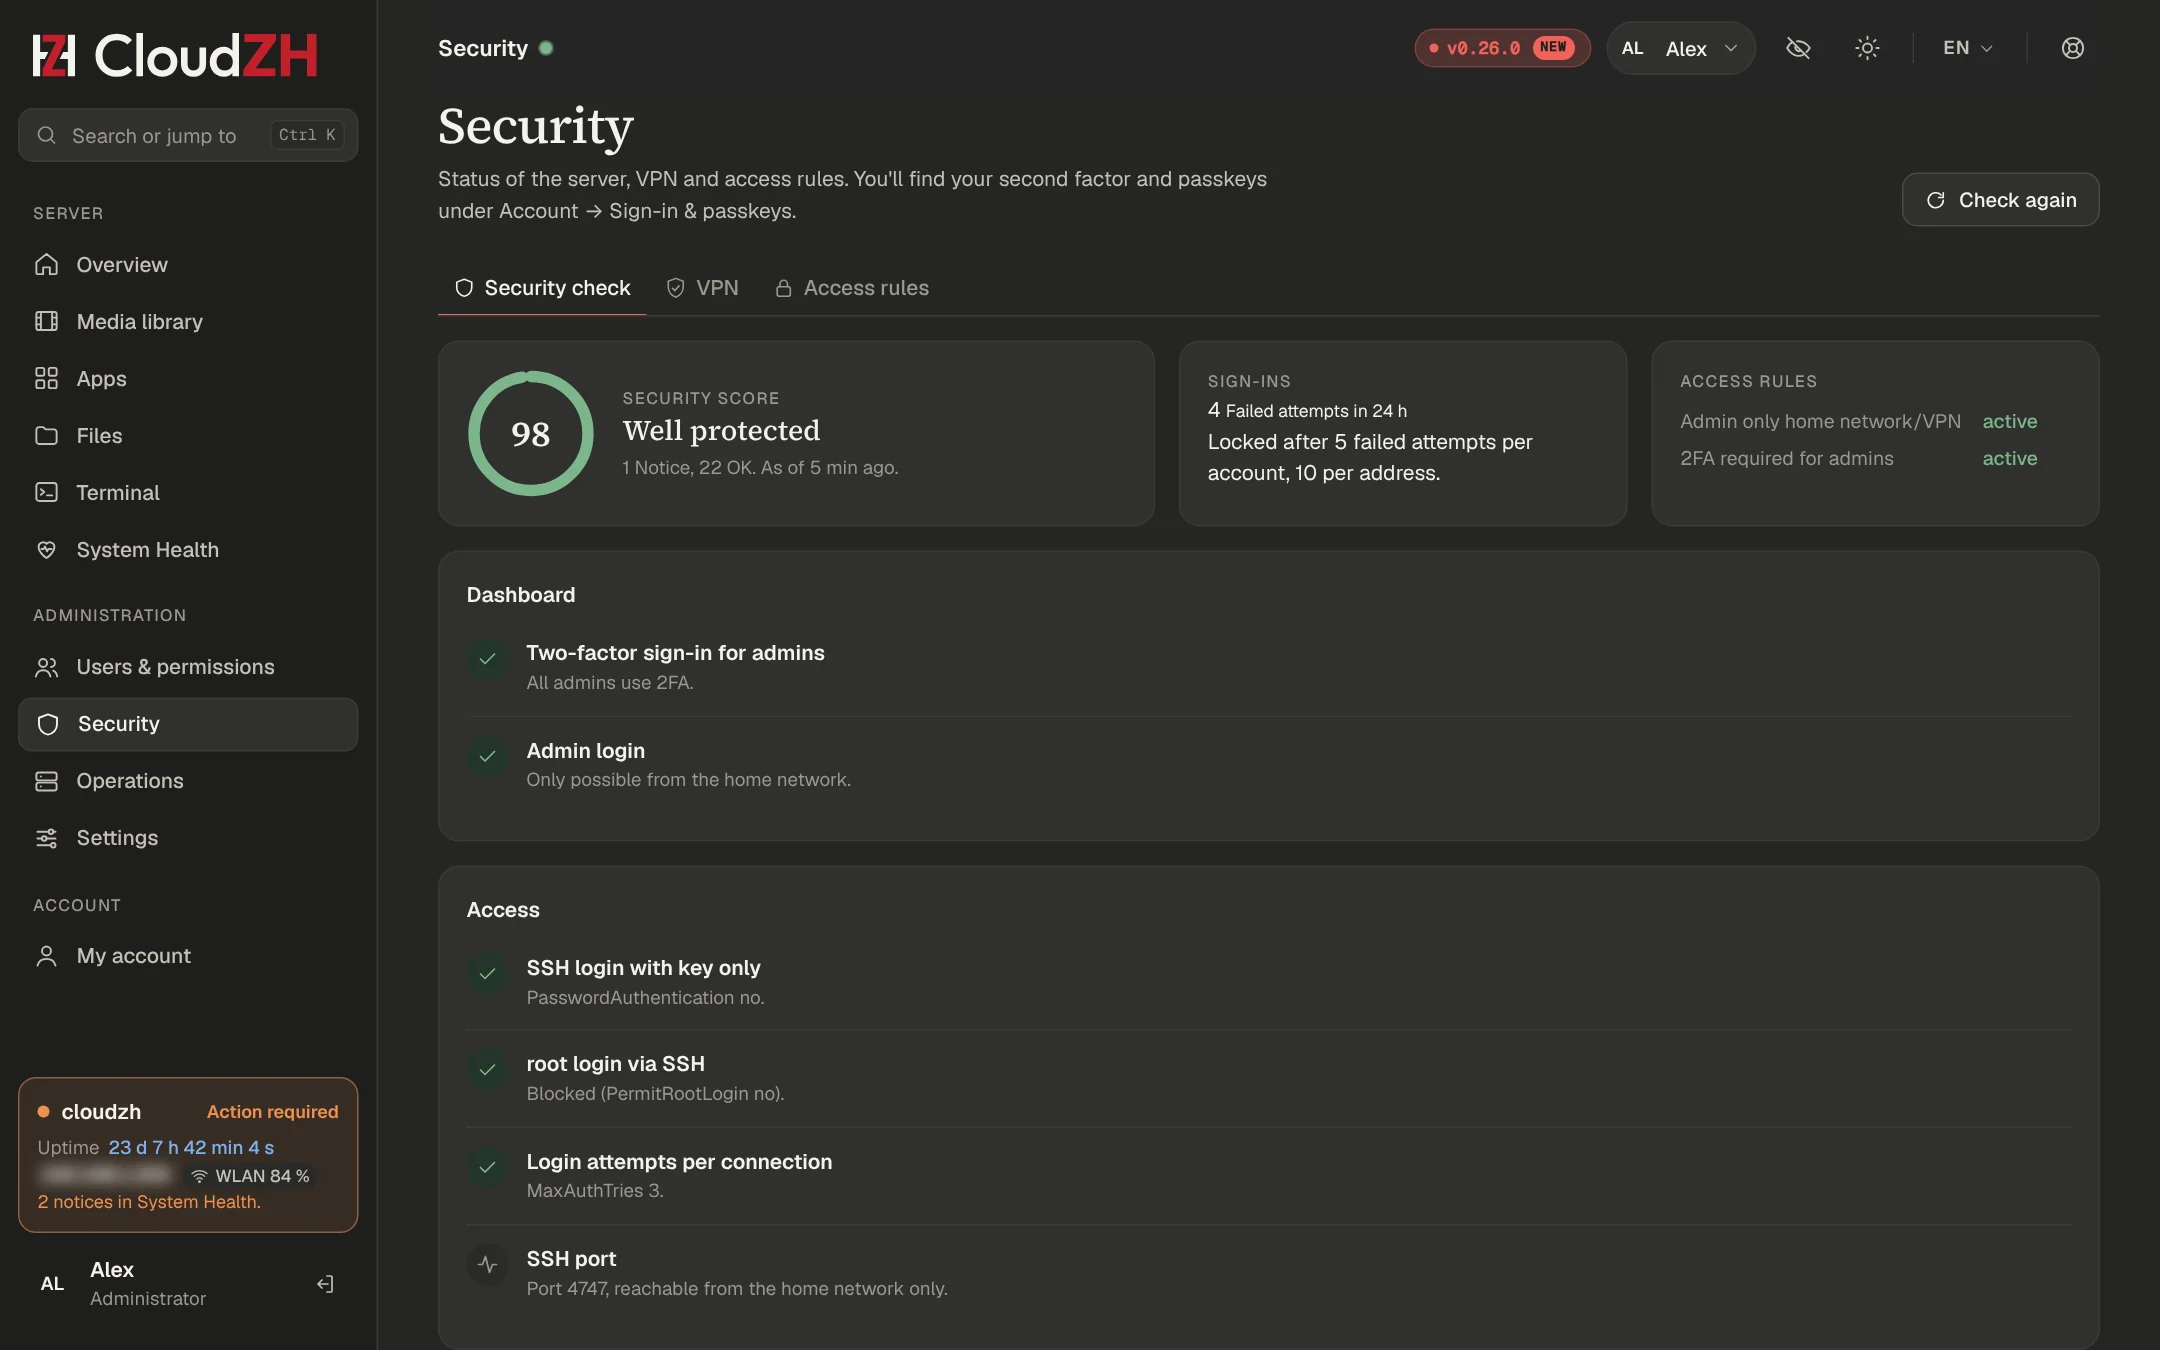This screenshot has width=2160, height=1350.
Task: Open the 2 notices in System Health link
Action: (x=149, y=1202)
